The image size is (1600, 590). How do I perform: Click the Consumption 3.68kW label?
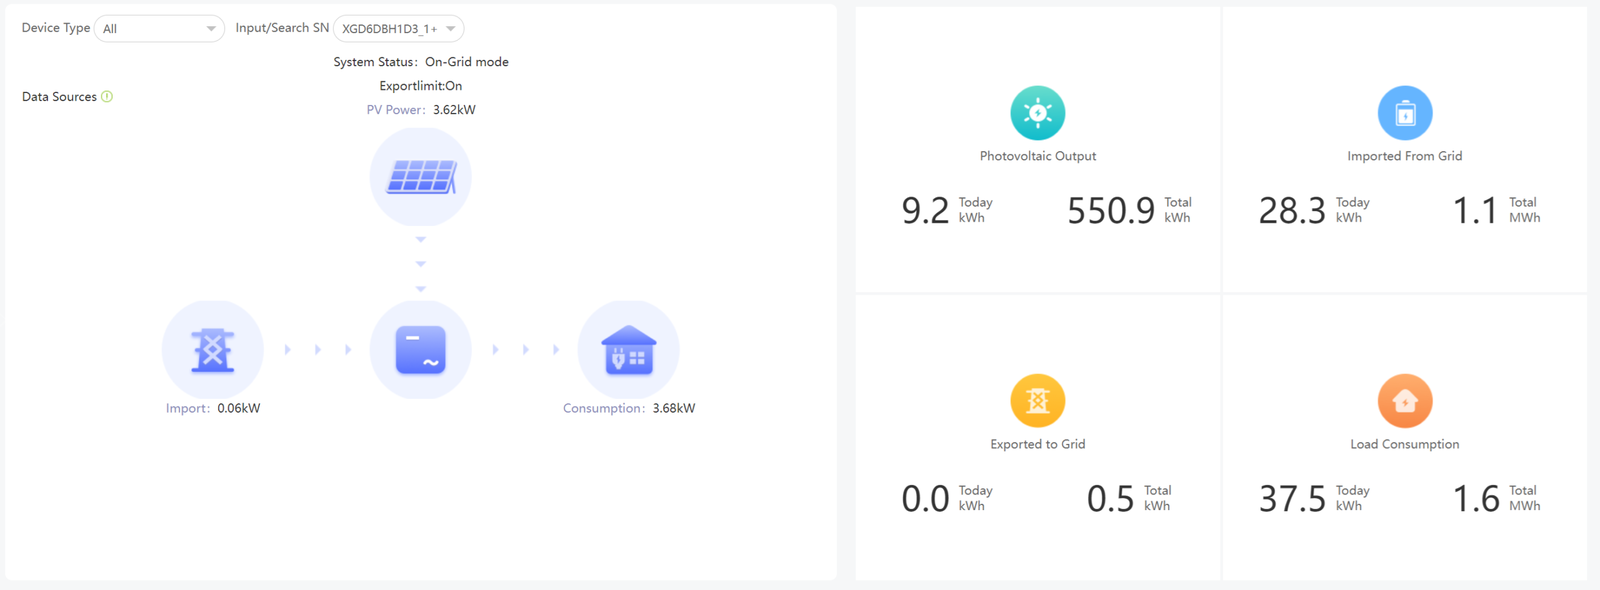(629, 408)
